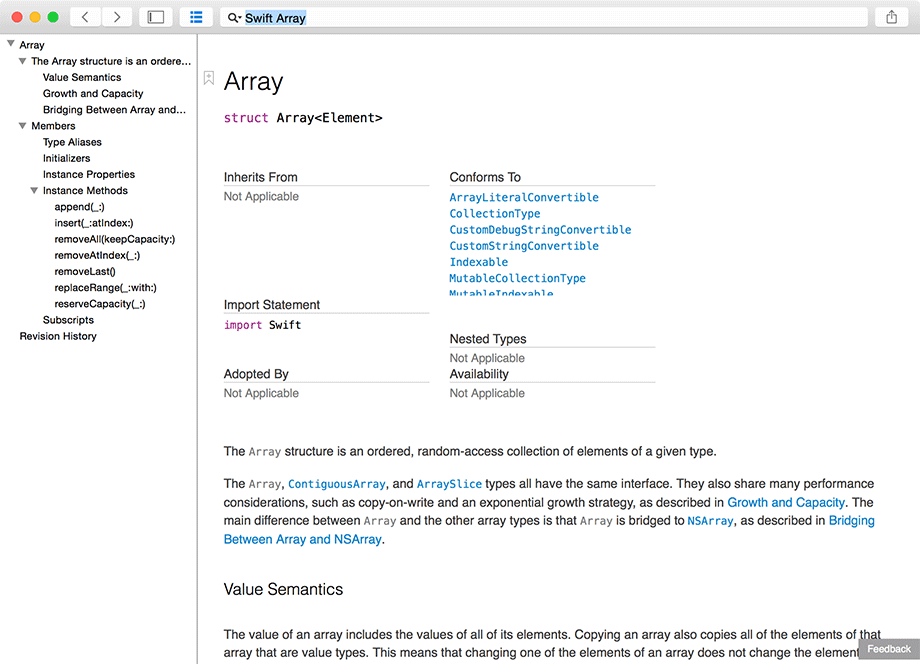This screenshot has width=920, height=664.
Task: Close the window with red button
Action: tap(17, 17)
